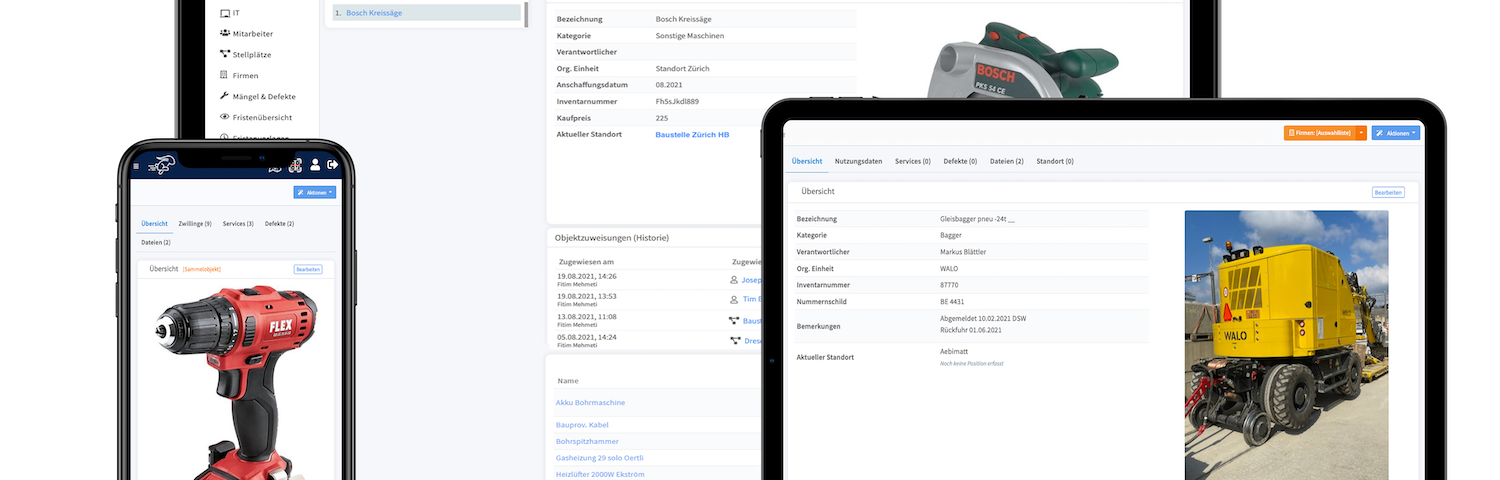Click the wrench icon for Mängel & Defekte
Image resolution: width=1500 pixels, height=480 pixels.
(x=224, y=97)
